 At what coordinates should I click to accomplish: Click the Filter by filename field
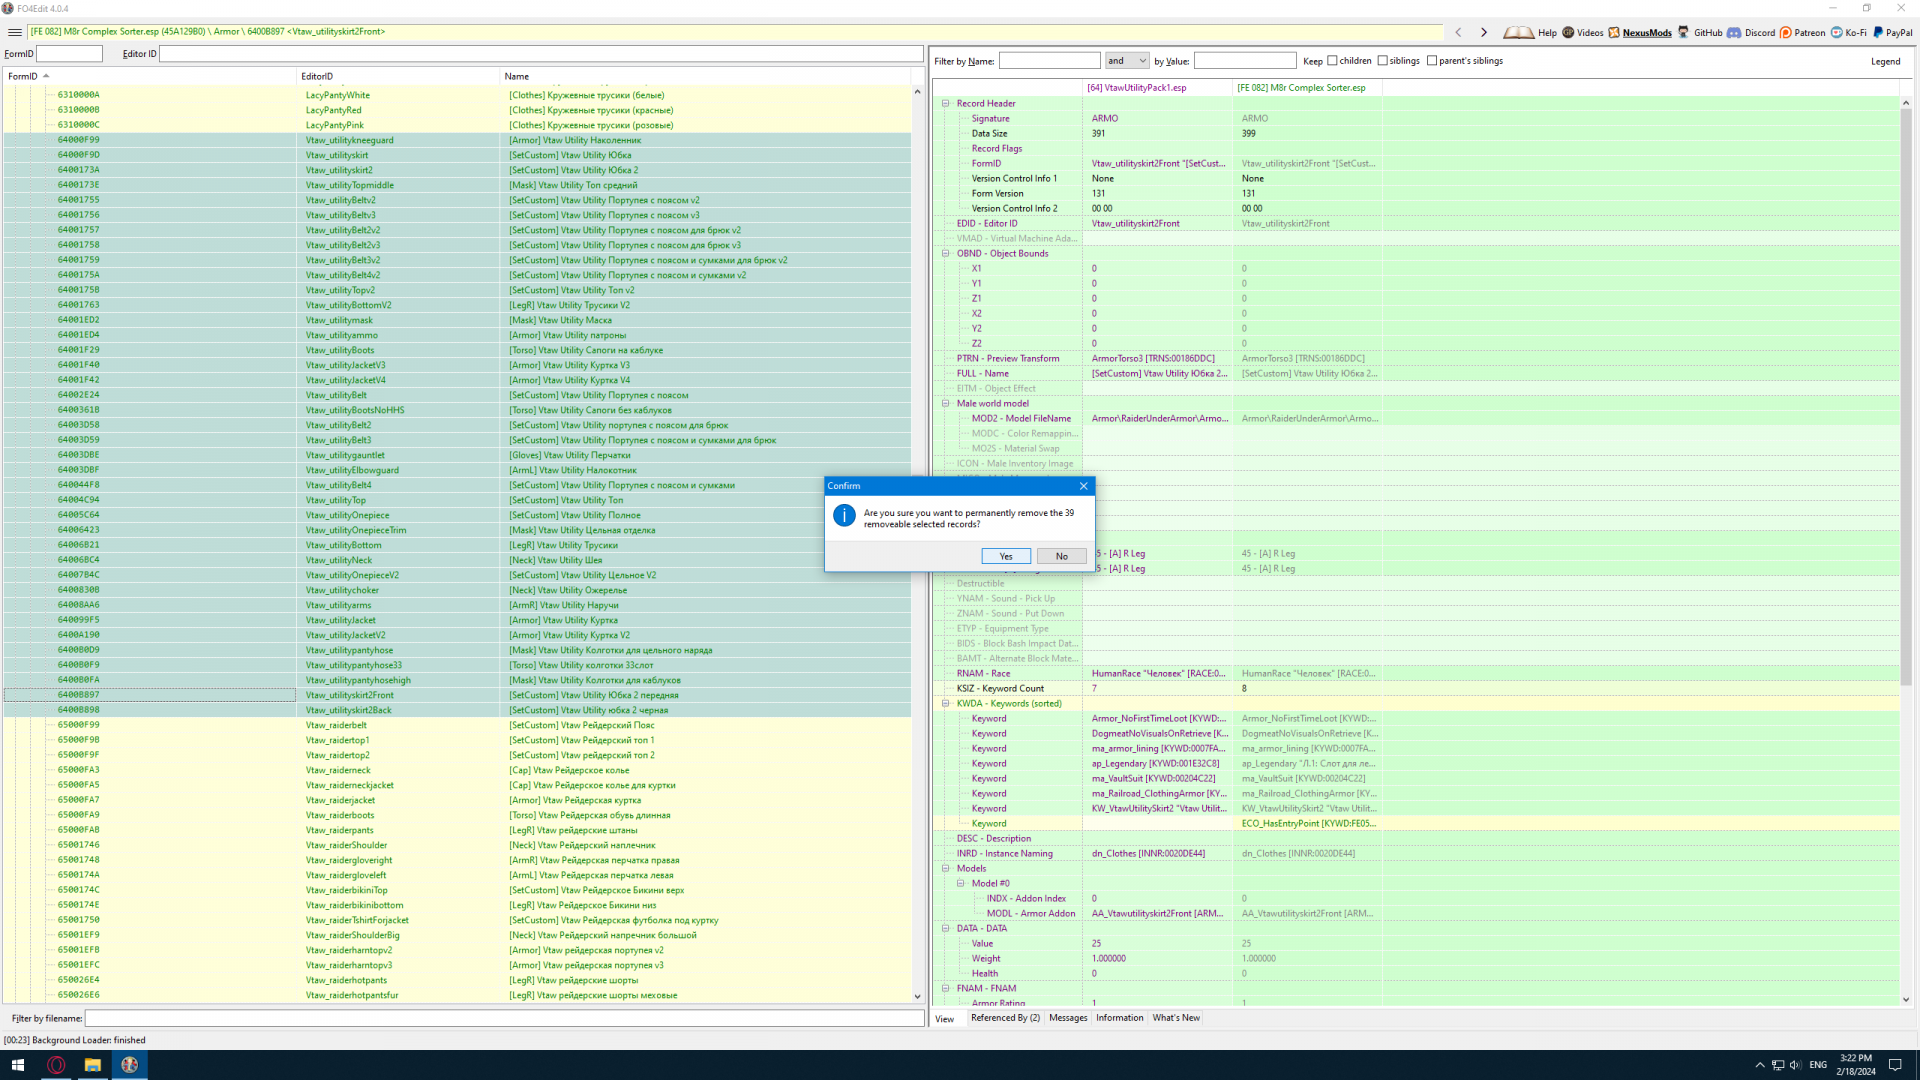(x=504, y=1018)
